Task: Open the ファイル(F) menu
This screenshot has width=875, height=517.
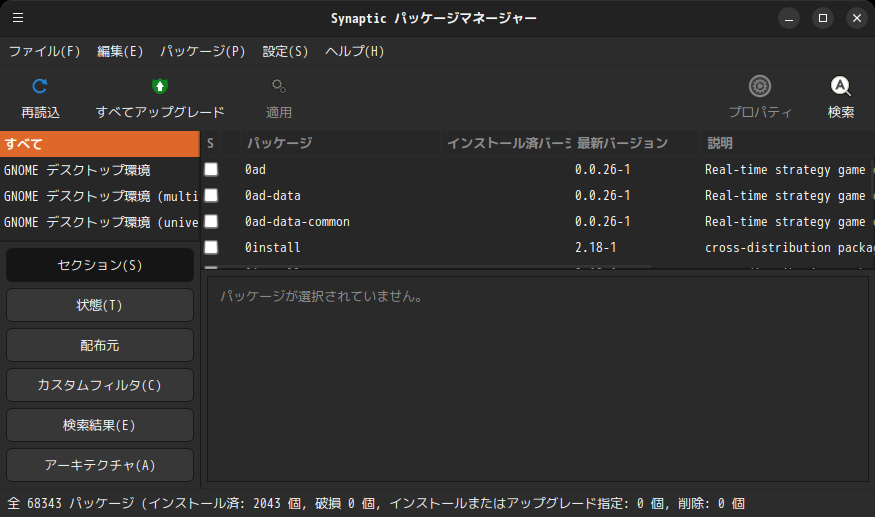Action: coord(45,51)
